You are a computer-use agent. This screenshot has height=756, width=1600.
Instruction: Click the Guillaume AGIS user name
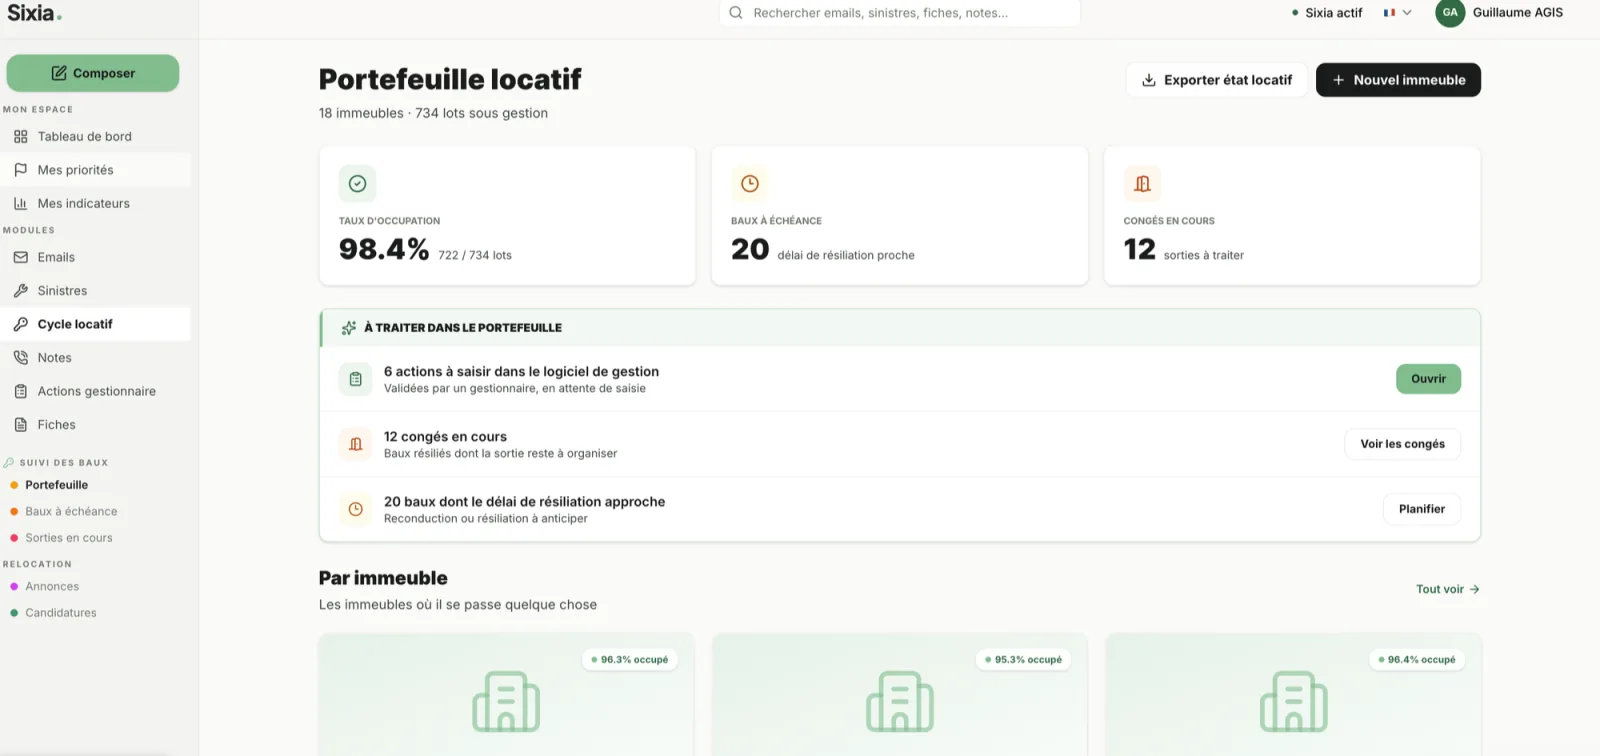pos(1517,13)
